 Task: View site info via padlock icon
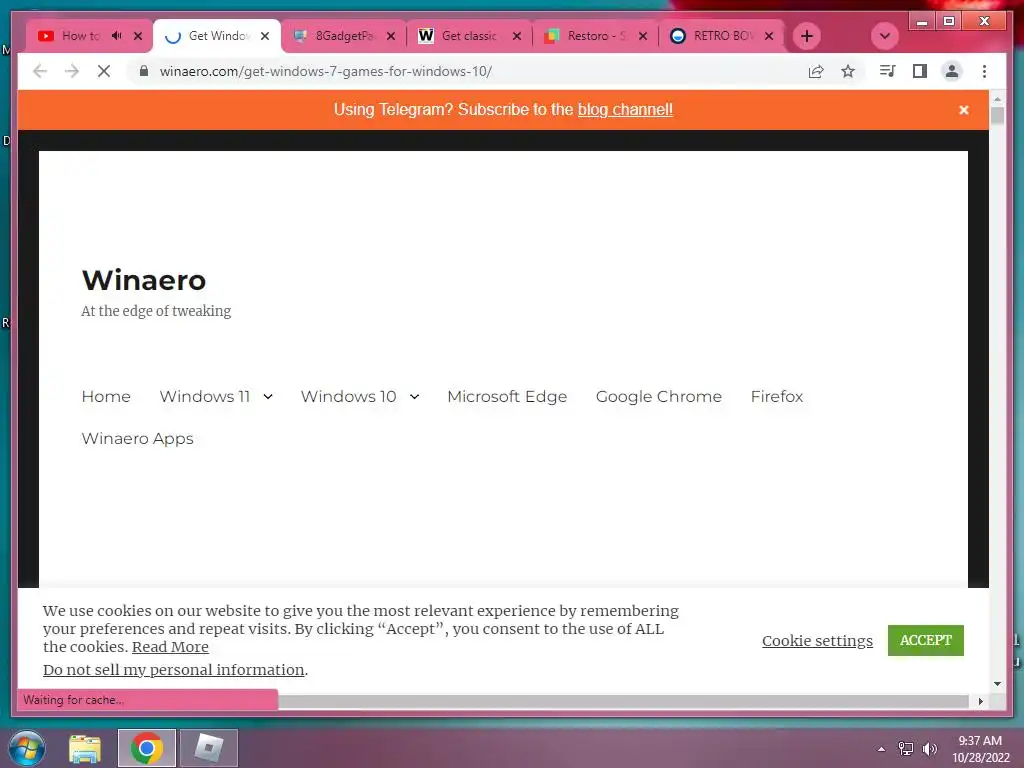click(x=144, y=71)
